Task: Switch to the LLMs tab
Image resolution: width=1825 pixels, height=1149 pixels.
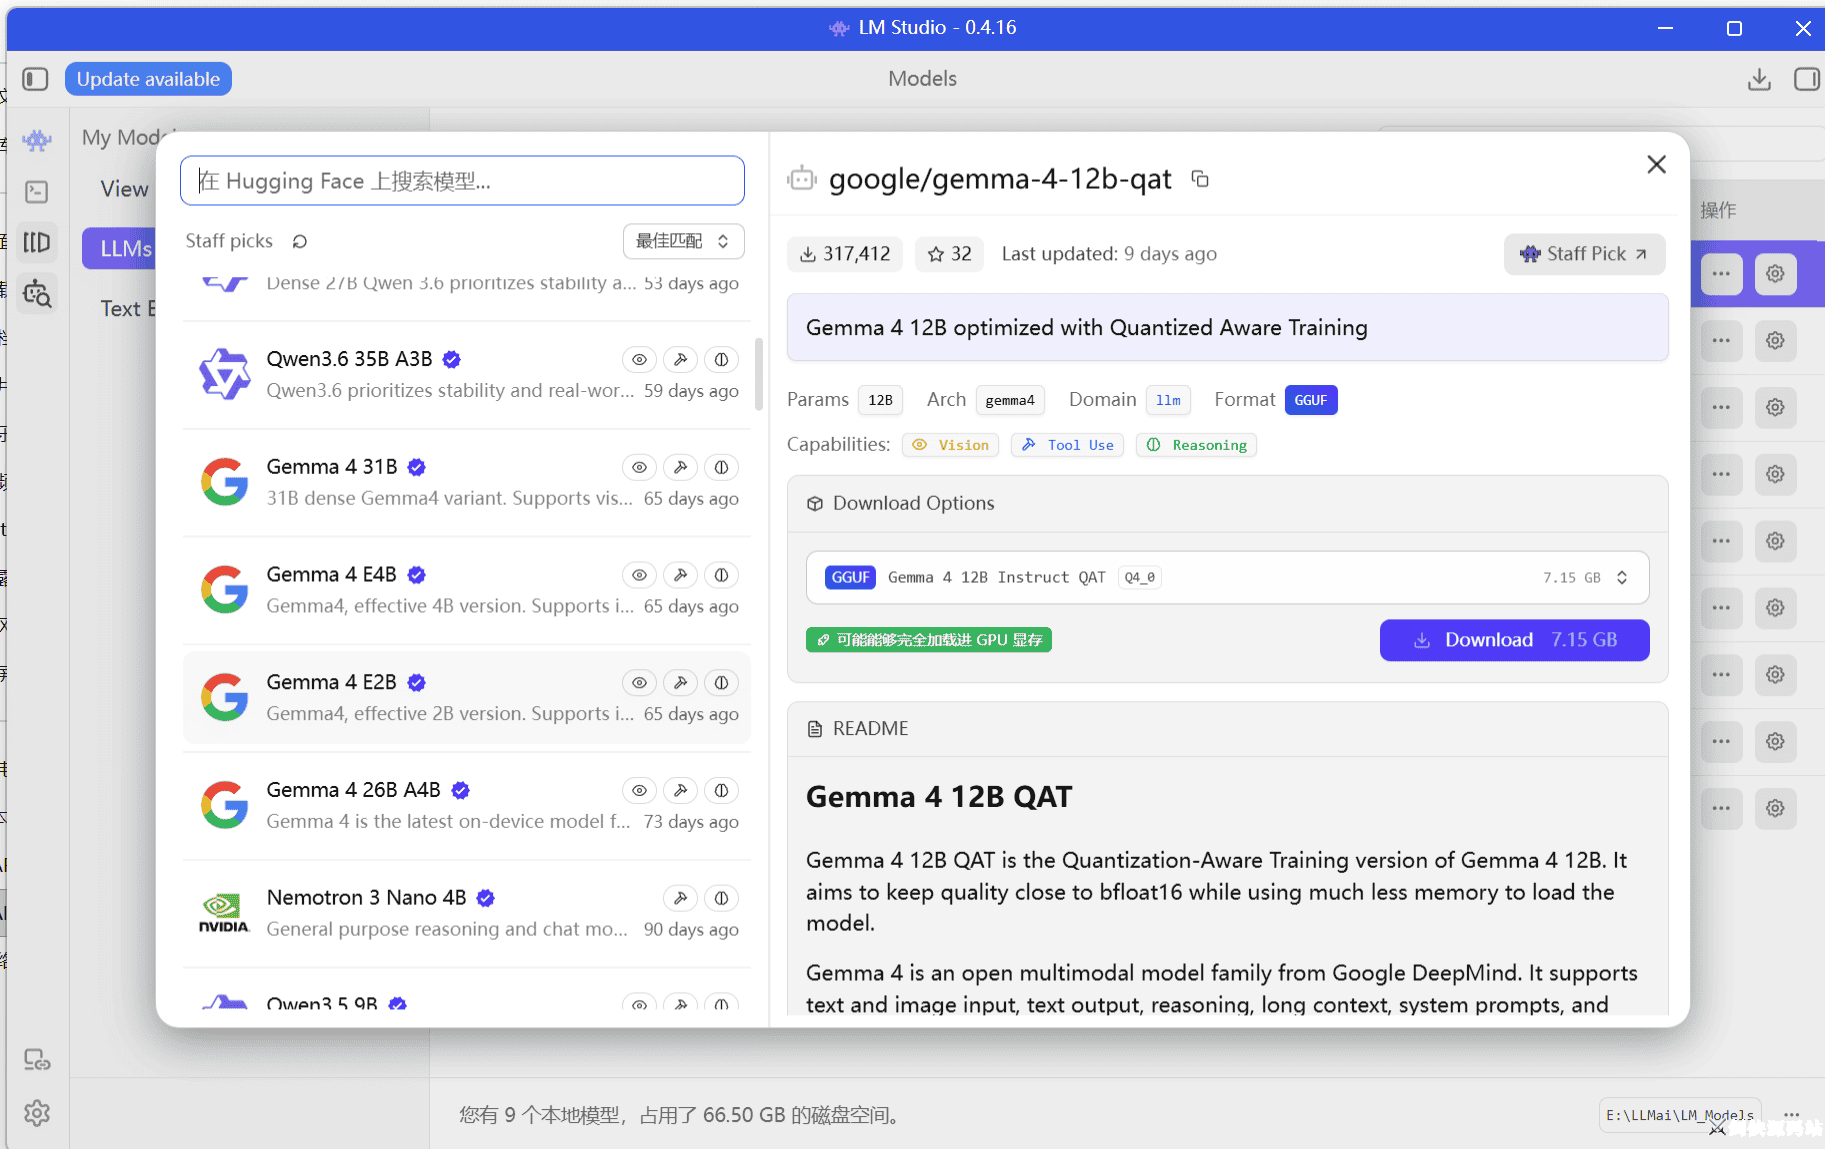Action: coord(125,248)
